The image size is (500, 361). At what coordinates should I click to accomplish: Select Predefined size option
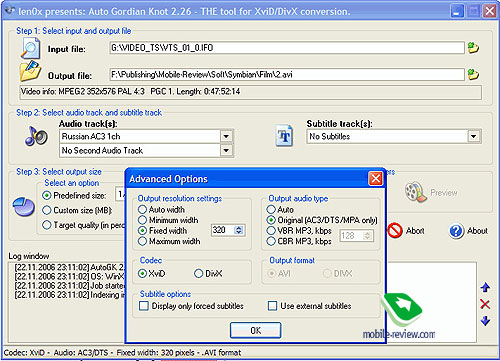[x=47, y=195]
